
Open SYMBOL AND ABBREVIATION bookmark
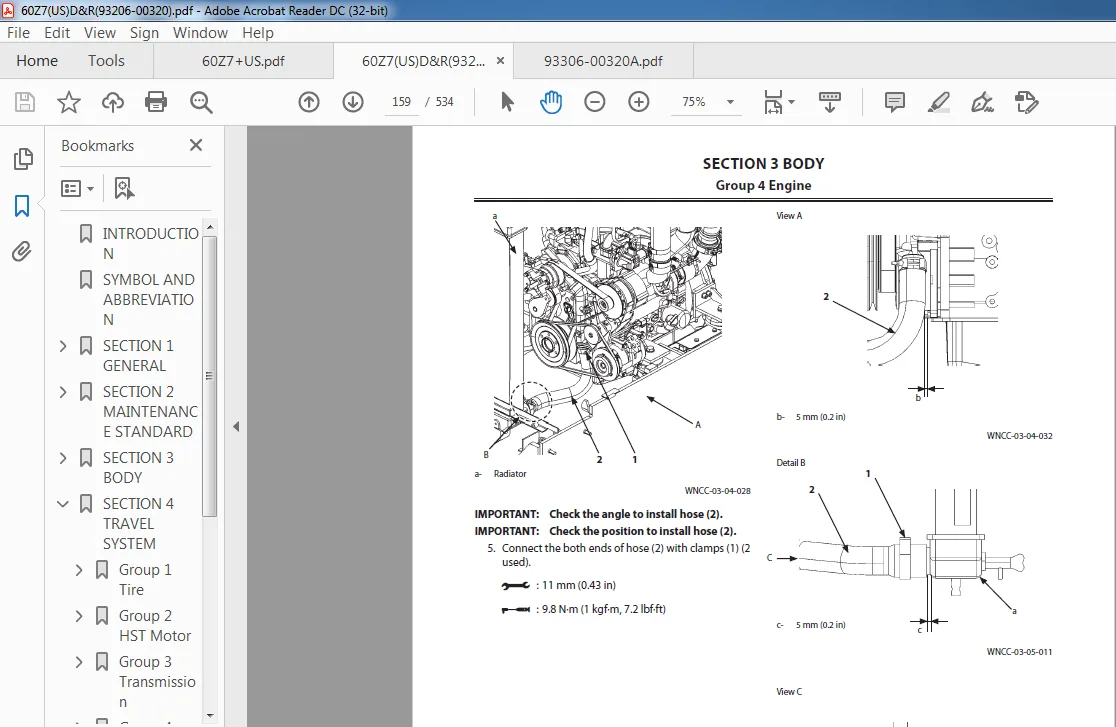click(x=148, y=300)
